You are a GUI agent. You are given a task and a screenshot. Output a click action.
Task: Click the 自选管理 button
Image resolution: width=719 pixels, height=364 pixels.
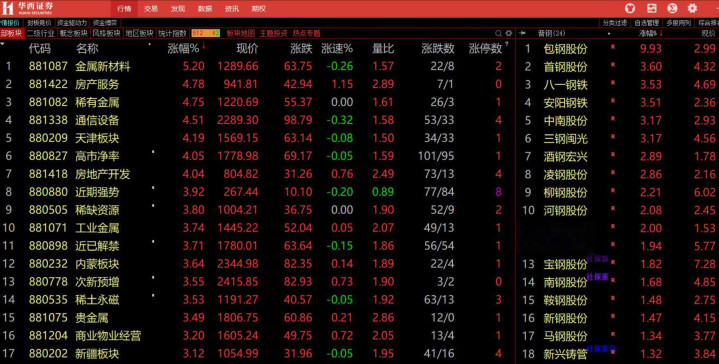coord(647,23)
